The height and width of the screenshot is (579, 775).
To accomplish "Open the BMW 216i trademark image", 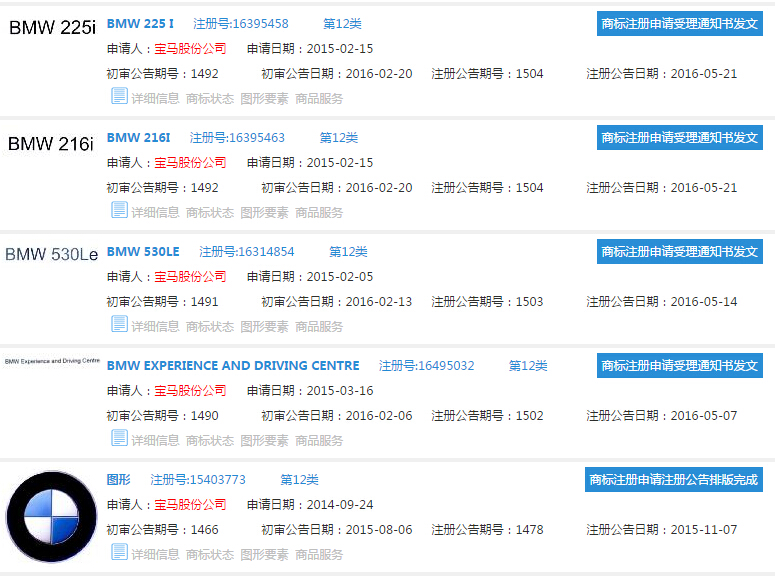I will pos(51,144).
